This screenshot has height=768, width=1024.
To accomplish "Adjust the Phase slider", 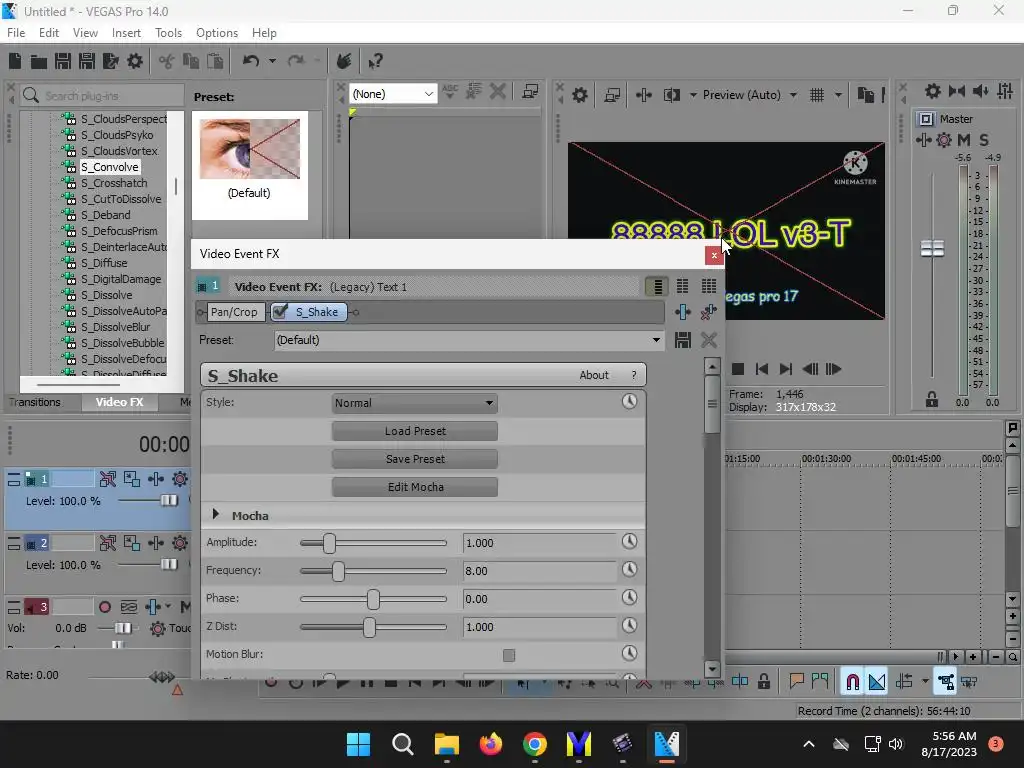I will (x=373, y=599).
